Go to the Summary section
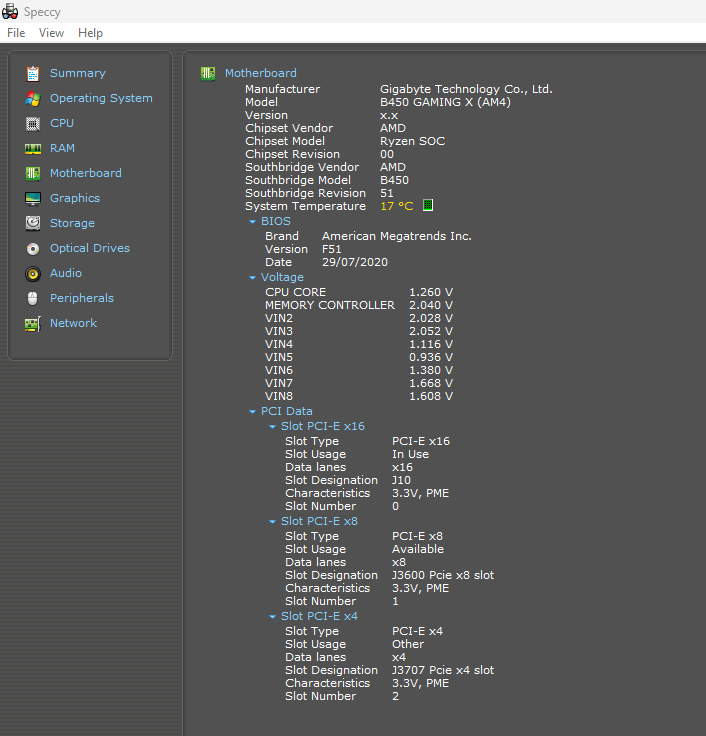706x736 pixels. (x=78, y=73)
